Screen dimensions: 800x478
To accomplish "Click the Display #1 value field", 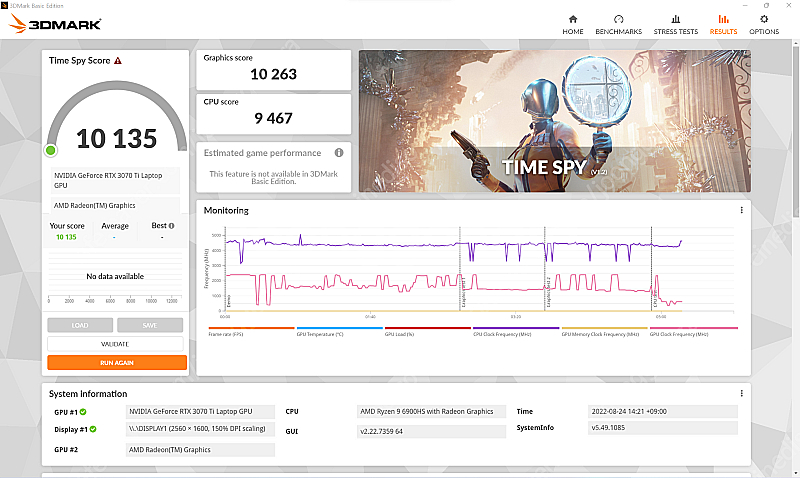I will 201,429.
